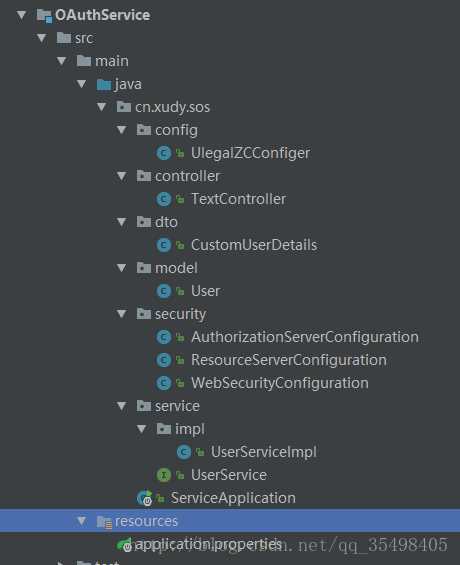The height and width of the screenshot is (565, 460).
Task: Select ResourceServerConfiguration in the tree
Action: click(289, 360)
